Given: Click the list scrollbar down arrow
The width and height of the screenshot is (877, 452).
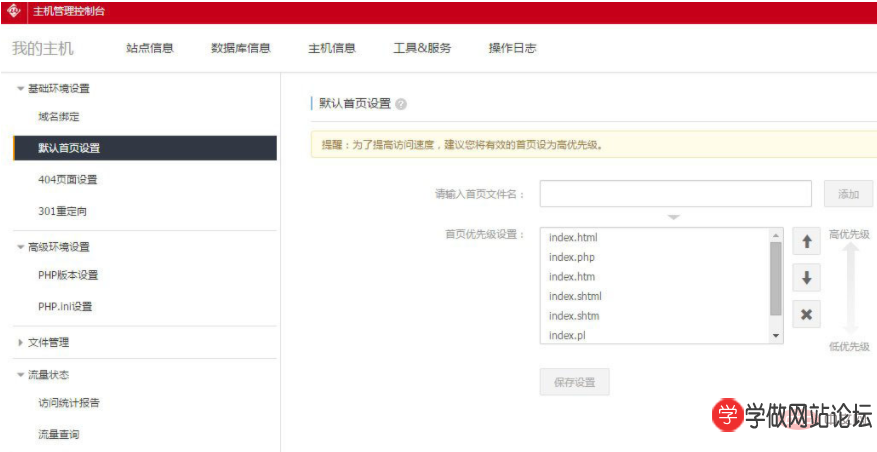Looking at the screenshot, I should coord(776,336).
